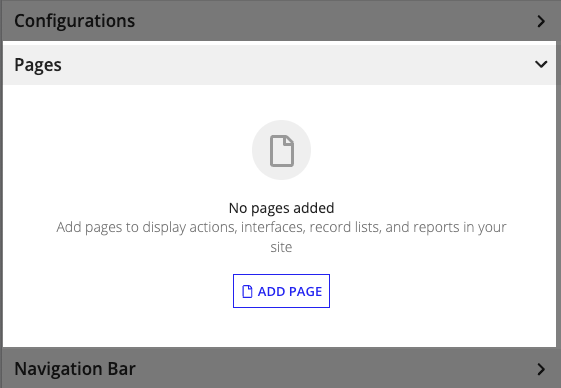
Task: Click the "Add pages to display actions" description
Action: pyautogui.click(x=281, y=237)
